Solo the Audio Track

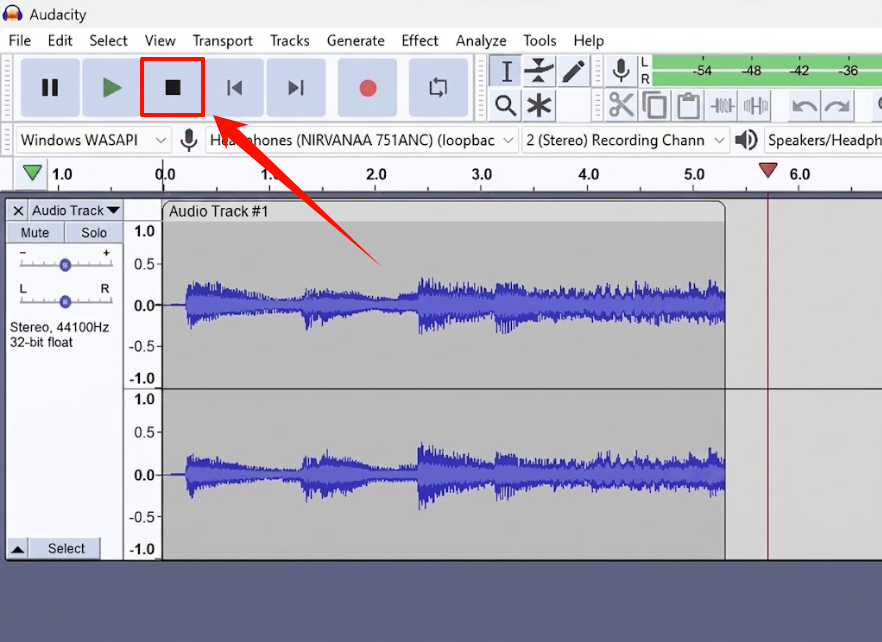93,232
